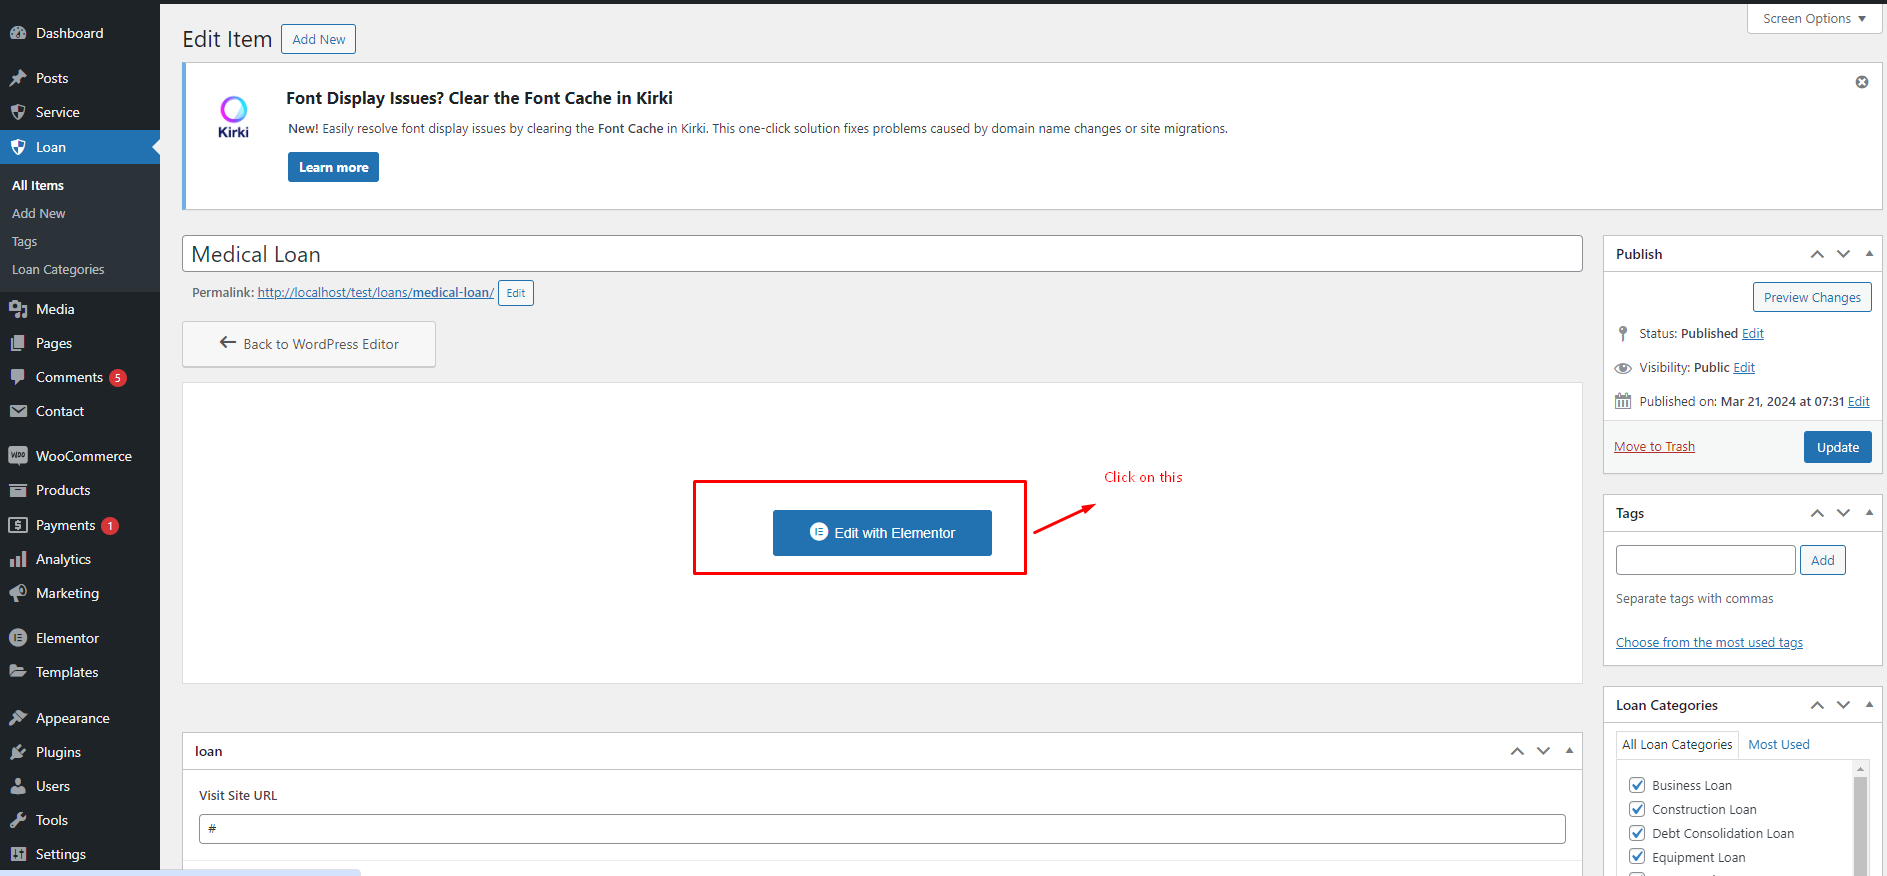Click the Comments badge showing 5
Viewport: 1887px width, 876px height.
(x=118, y=378)
